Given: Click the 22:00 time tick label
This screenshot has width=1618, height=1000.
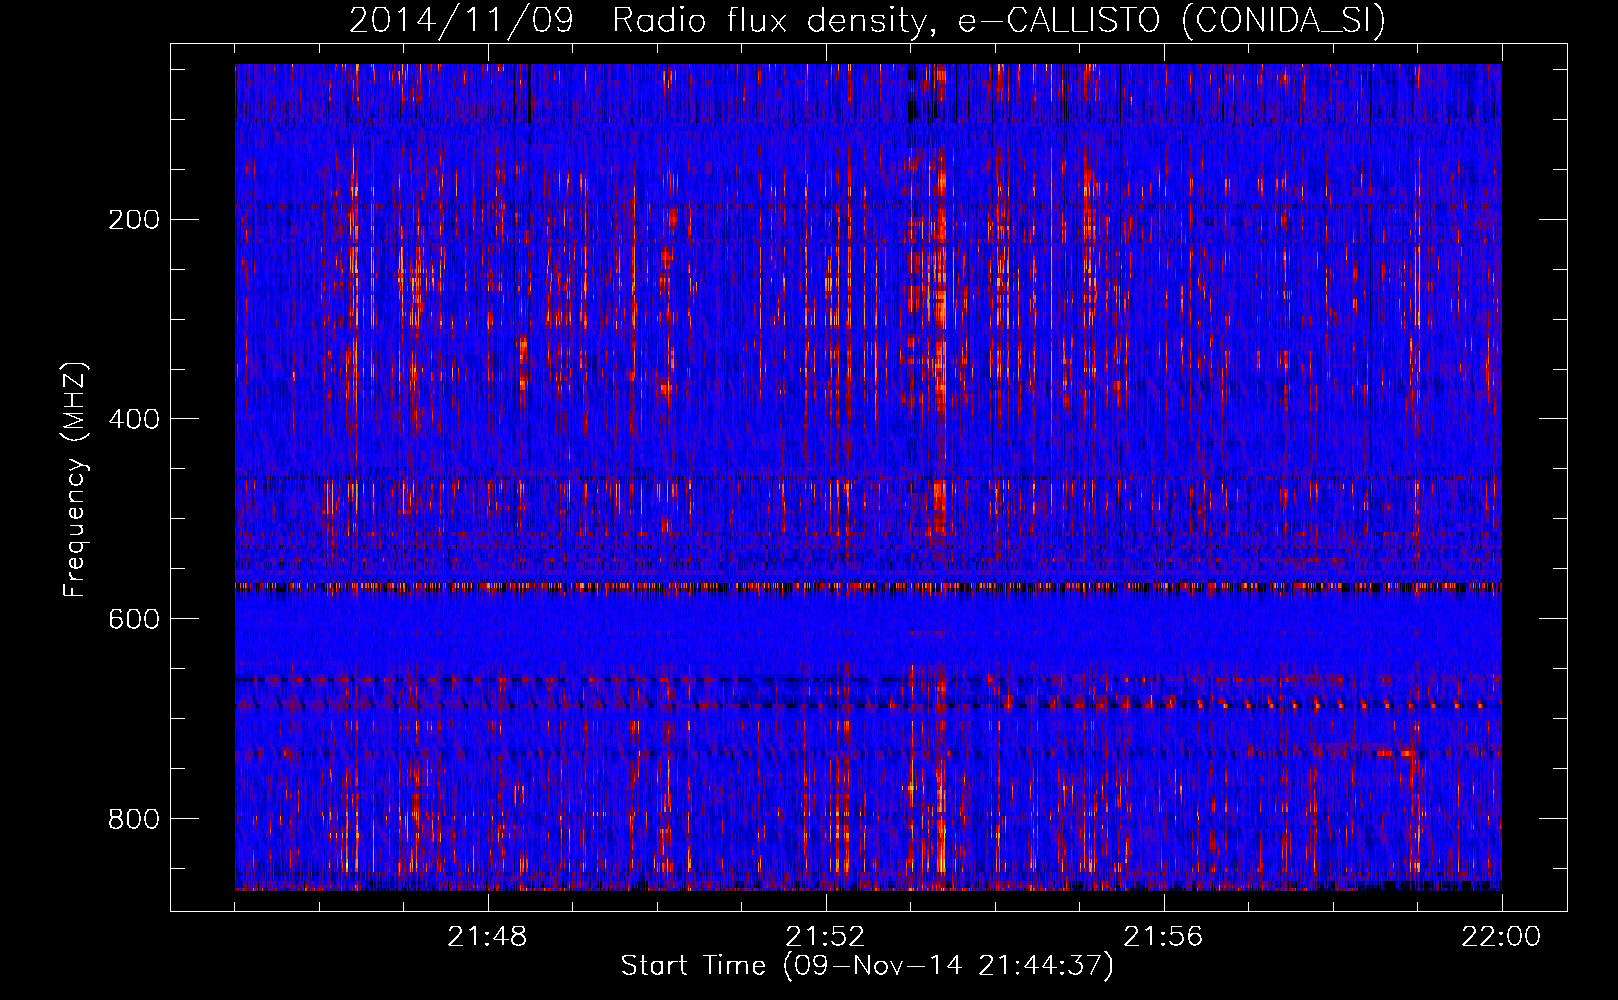Looking at the screenshot, I should [x=1501, y=937].
